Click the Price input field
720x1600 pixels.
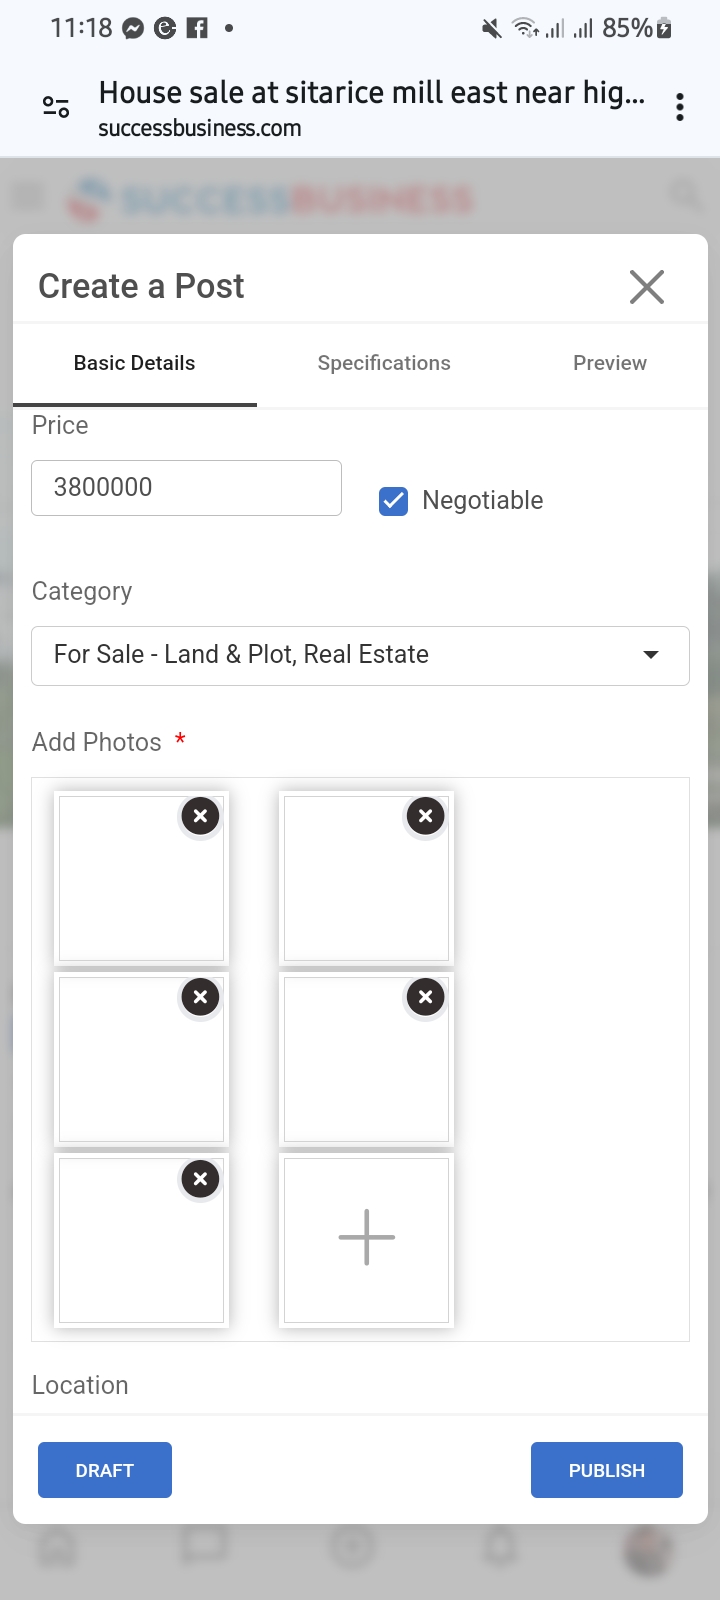[186, 488]
